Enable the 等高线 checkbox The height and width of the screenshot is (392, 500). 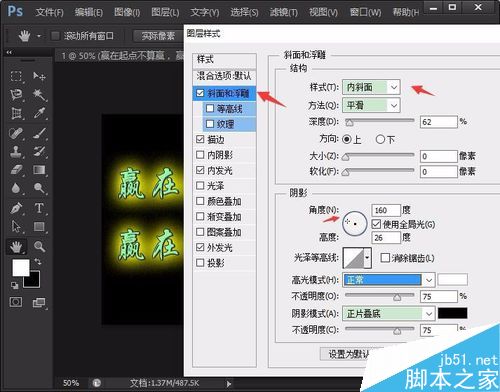coord(210,108)
